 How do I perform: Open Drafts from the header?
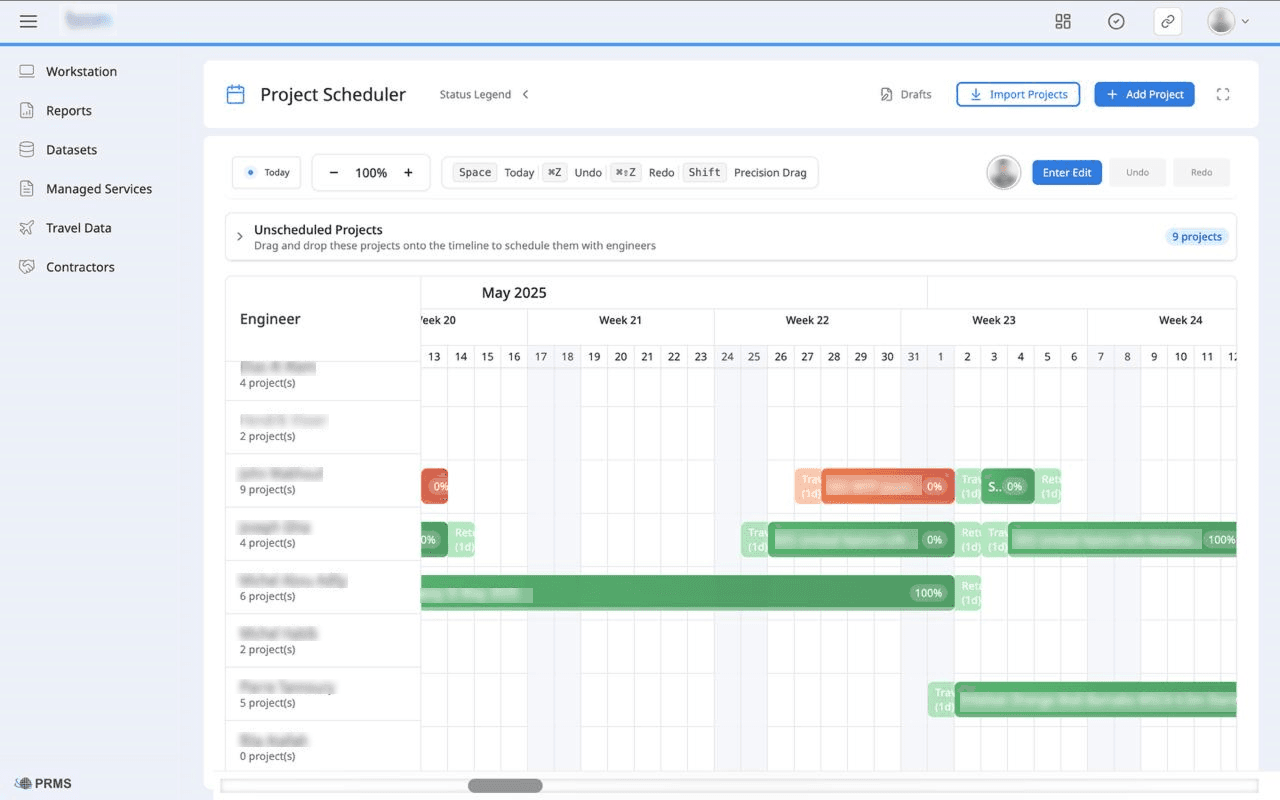point(905,94)
